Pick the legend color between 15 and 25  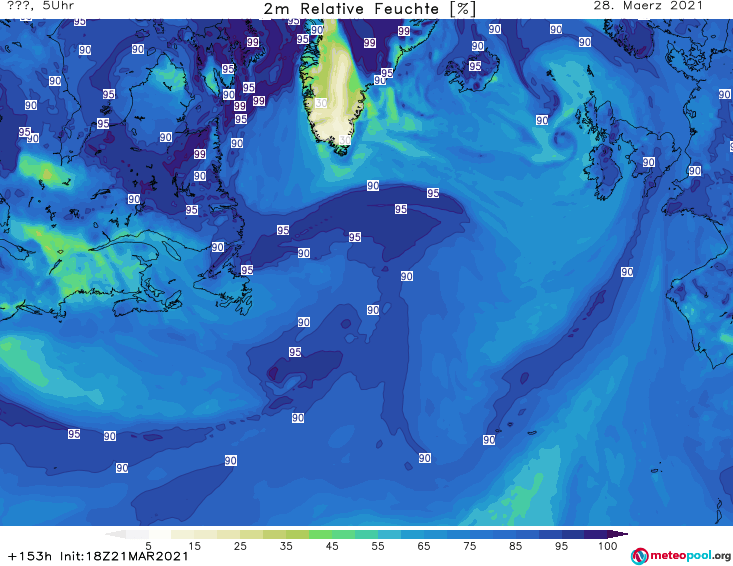(217, 534)
